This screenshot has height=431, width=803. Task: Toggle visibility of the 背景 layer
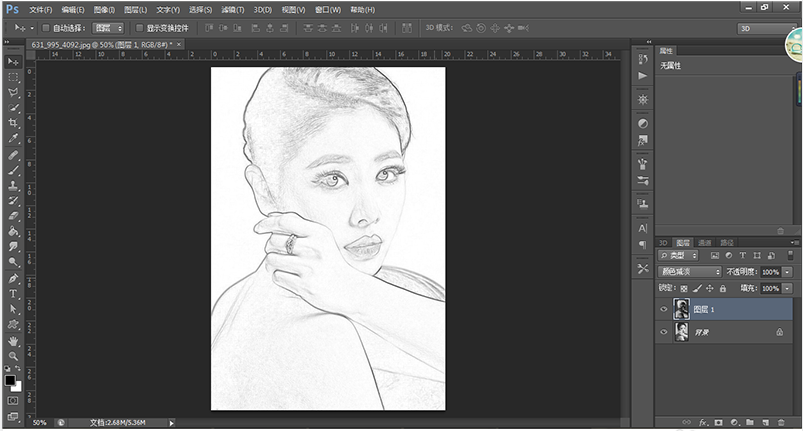click(x=664, y=332)
